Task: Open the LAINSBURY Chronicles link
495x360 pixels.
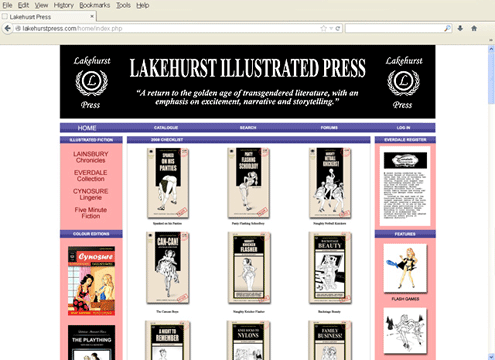Action: coord(91,157)
